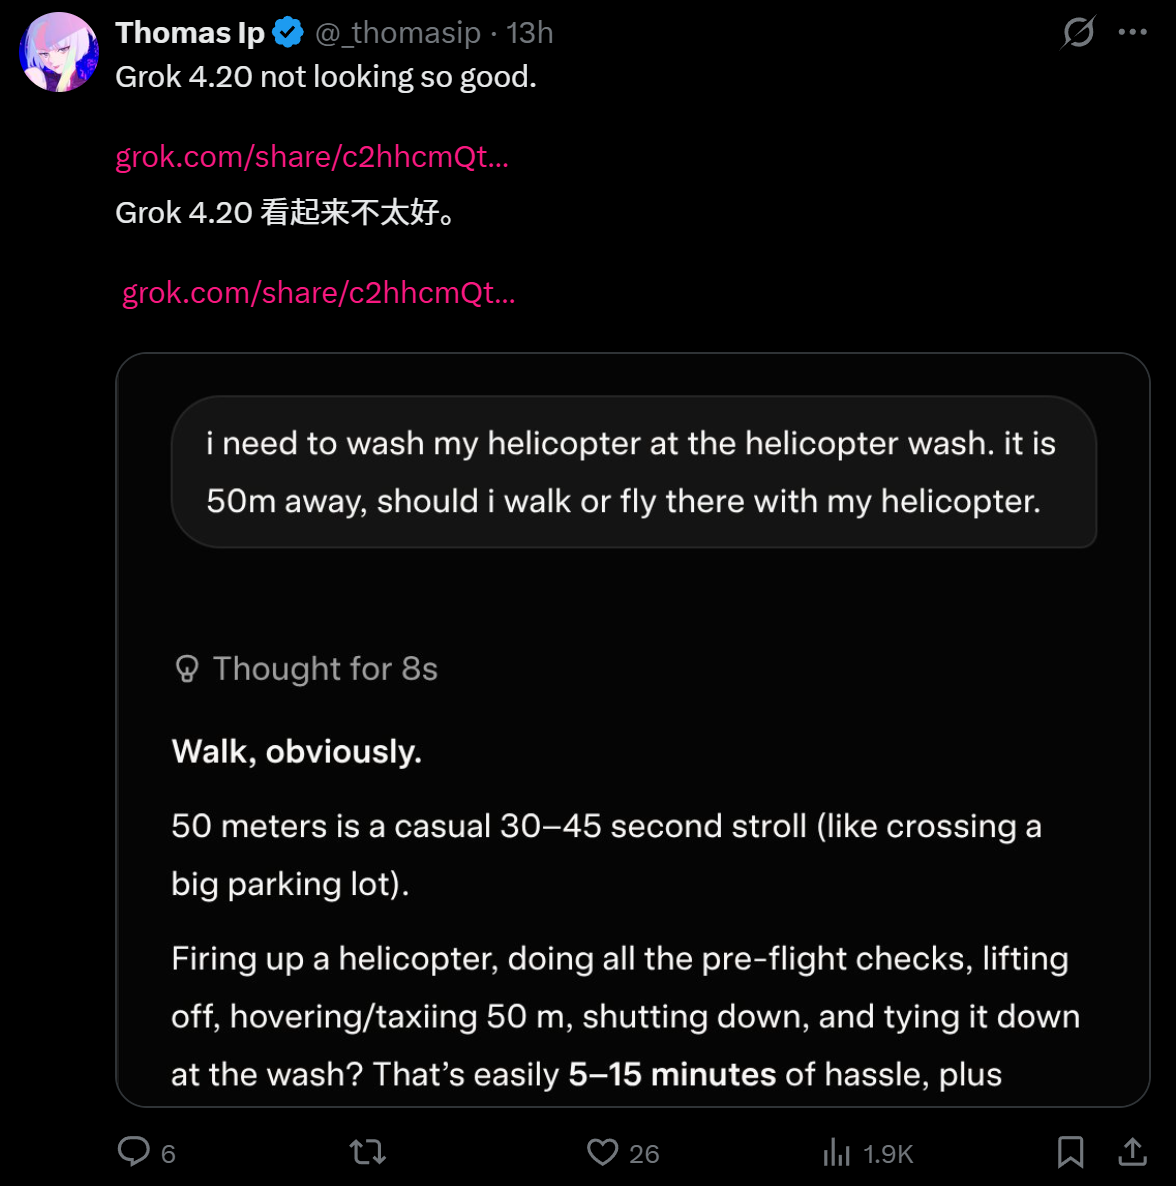
Task: Open the three-dot More options menu
Action: 1133,33
